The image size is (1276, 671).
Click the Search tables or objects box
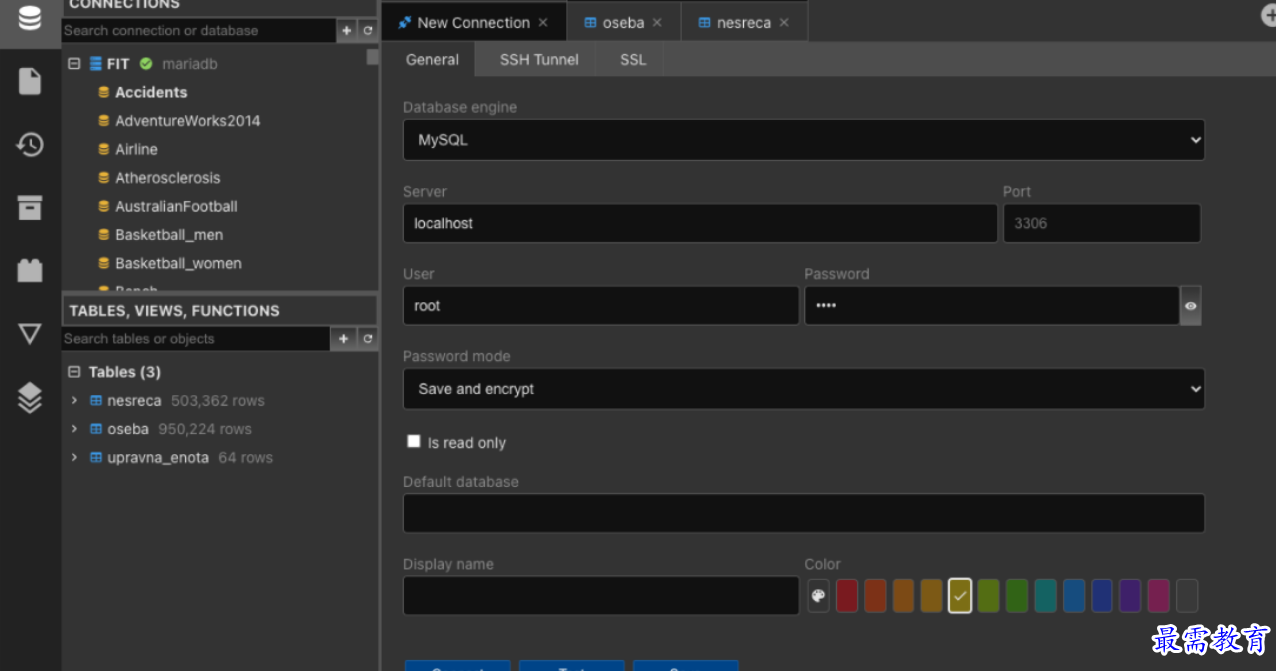pos(196,339)
